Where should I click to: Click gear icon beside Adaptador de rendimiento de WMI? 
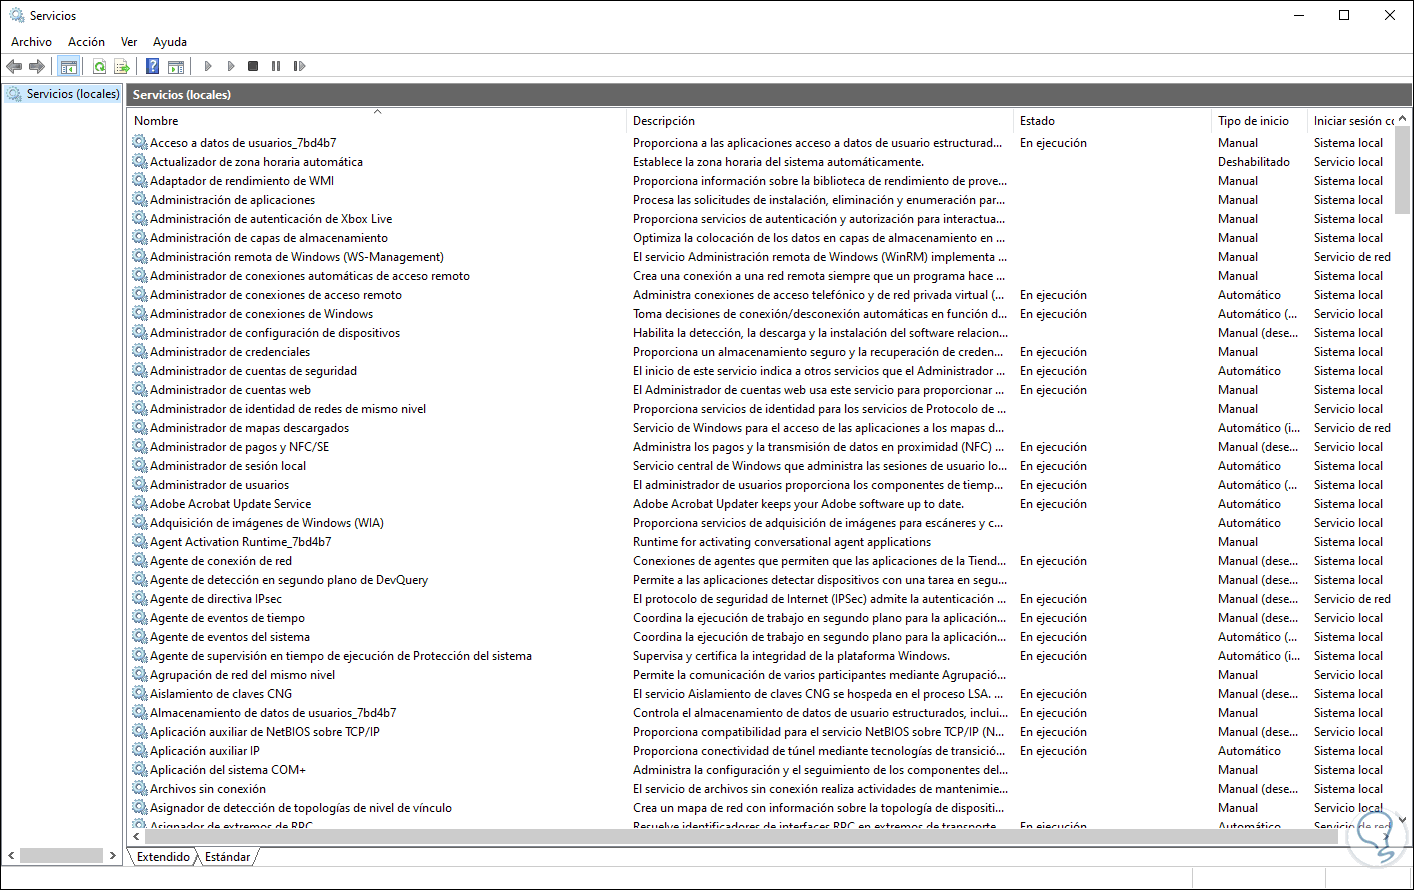(140, 181)
